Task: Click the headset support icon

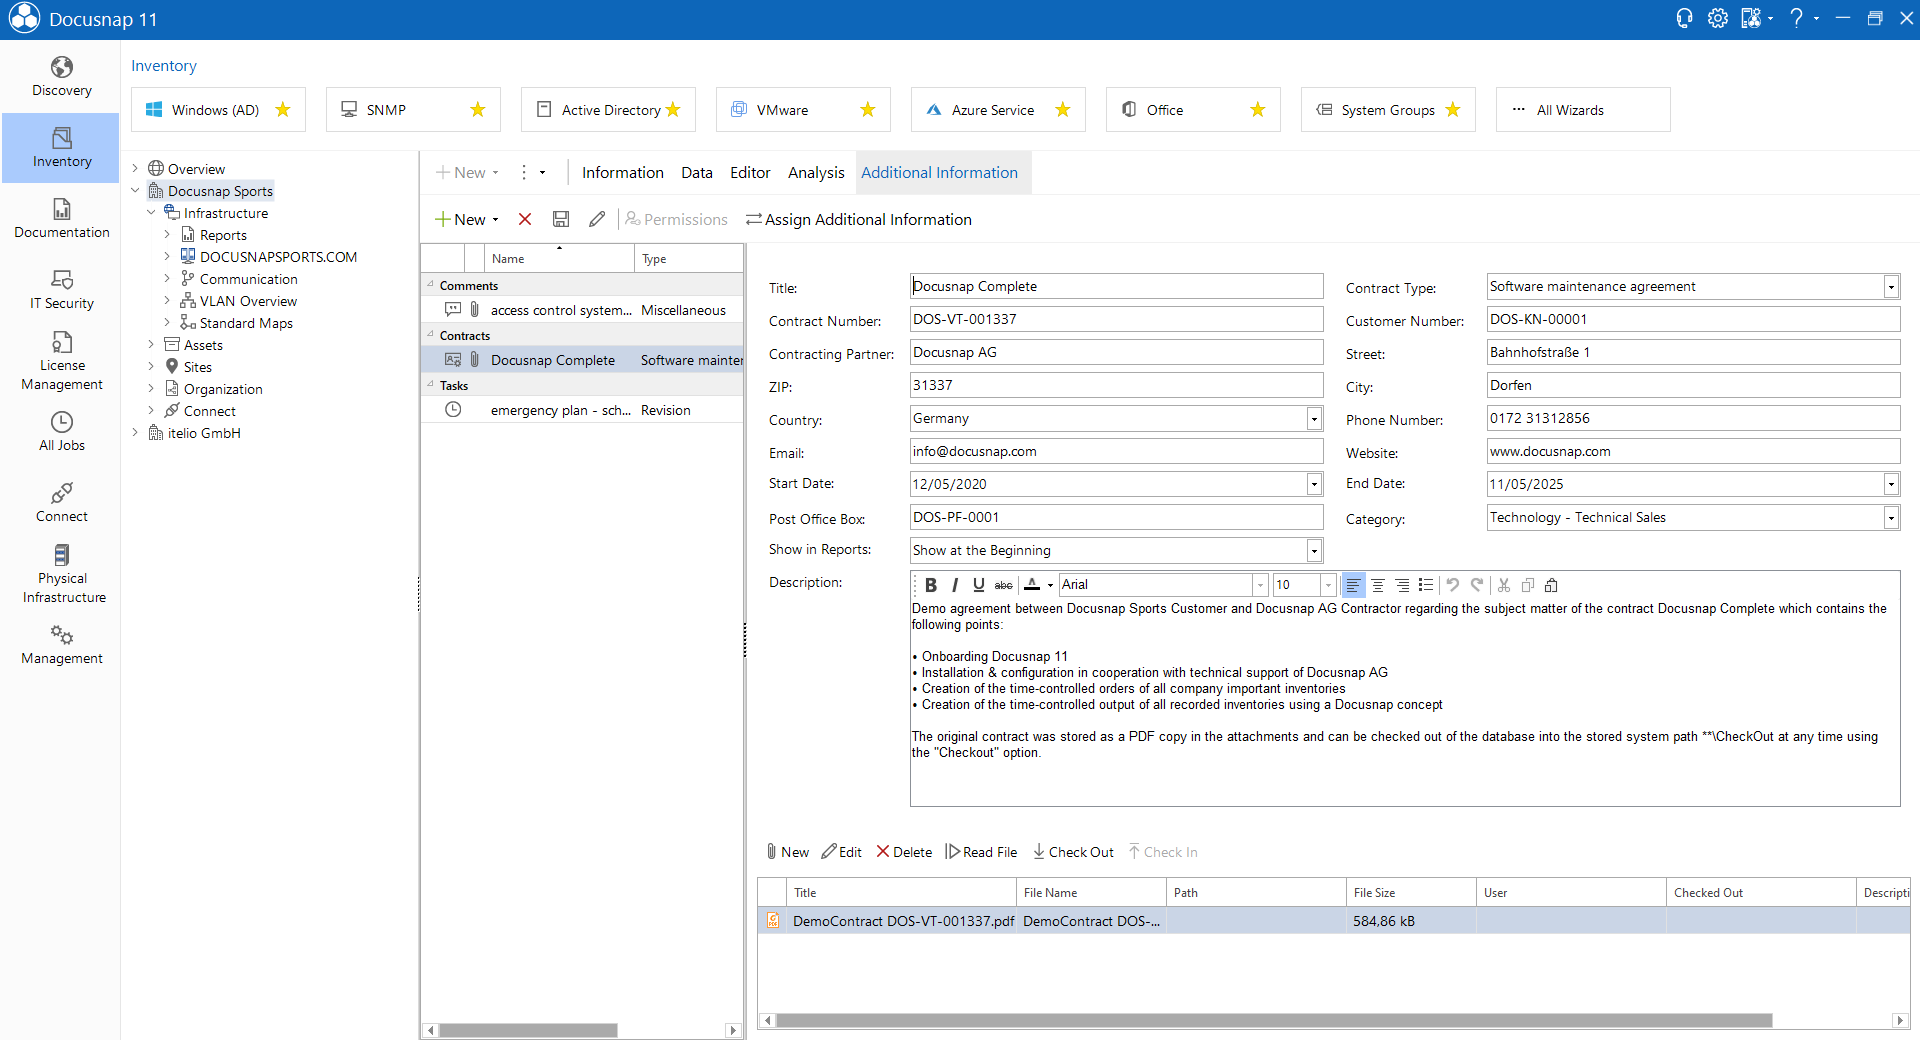Action: [1685, 18]
